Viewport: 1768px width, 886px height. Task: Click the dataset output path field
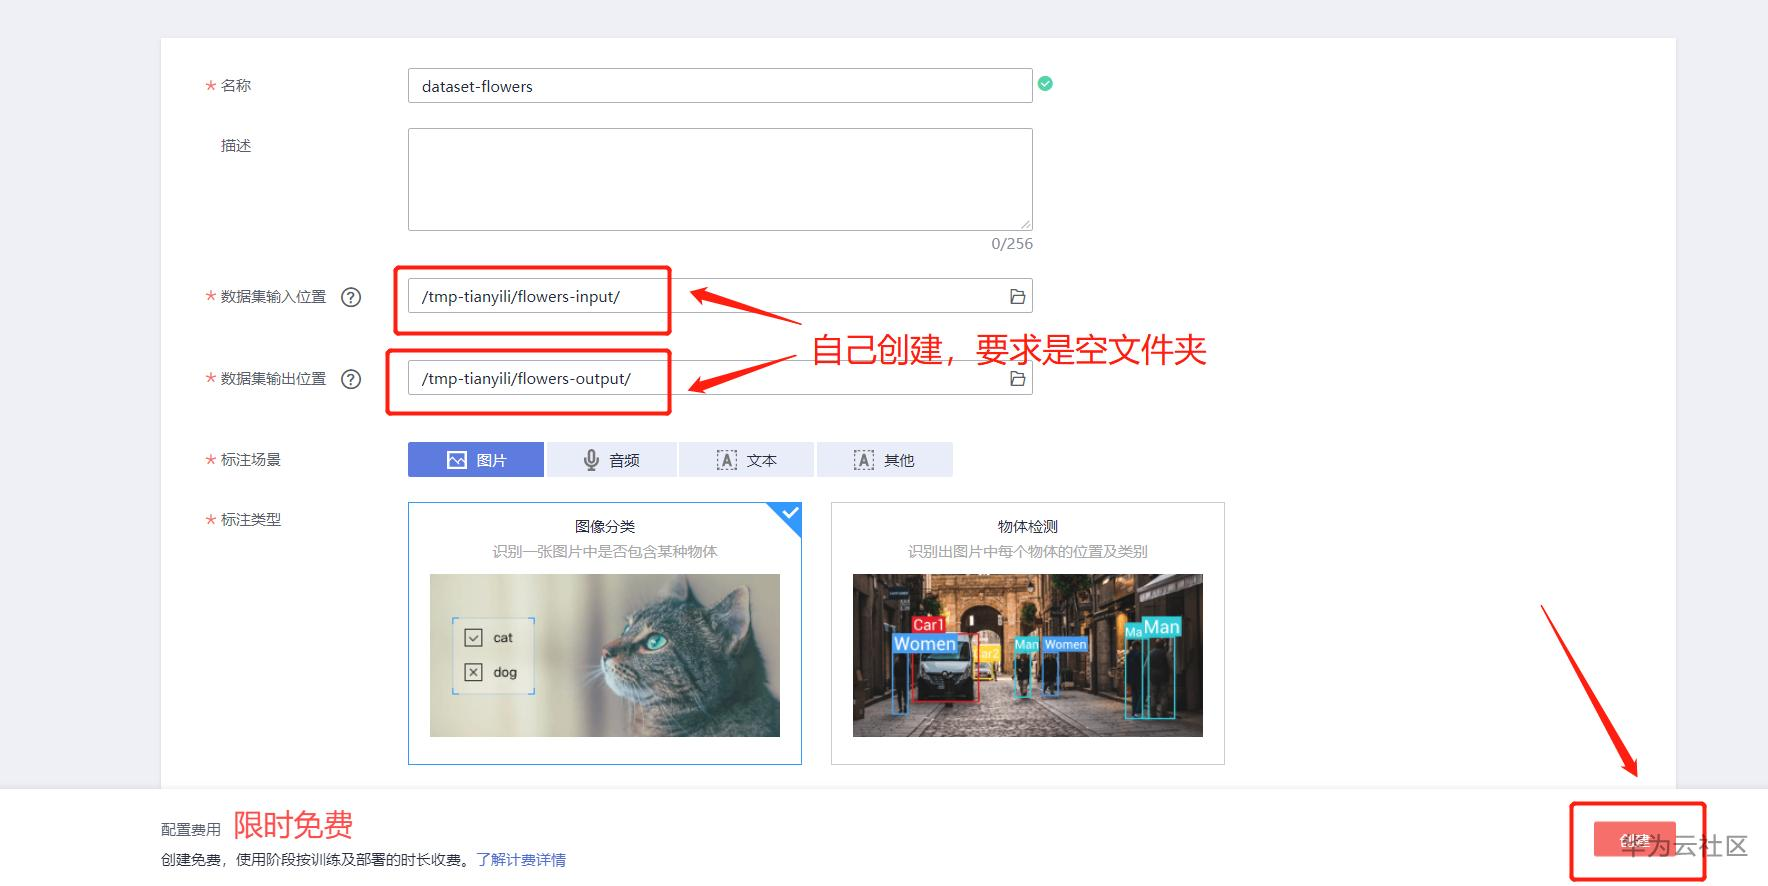click(720, 378)
